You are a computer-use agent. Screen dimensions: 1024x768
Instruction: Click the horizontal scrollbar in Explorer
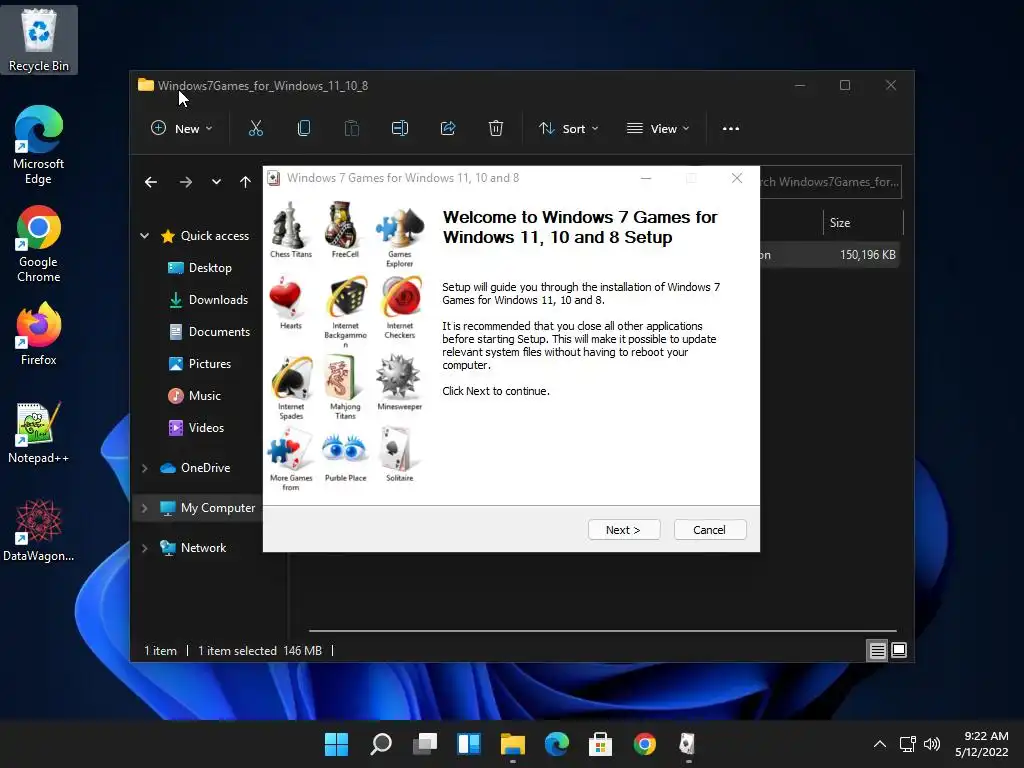click(602, 631)
